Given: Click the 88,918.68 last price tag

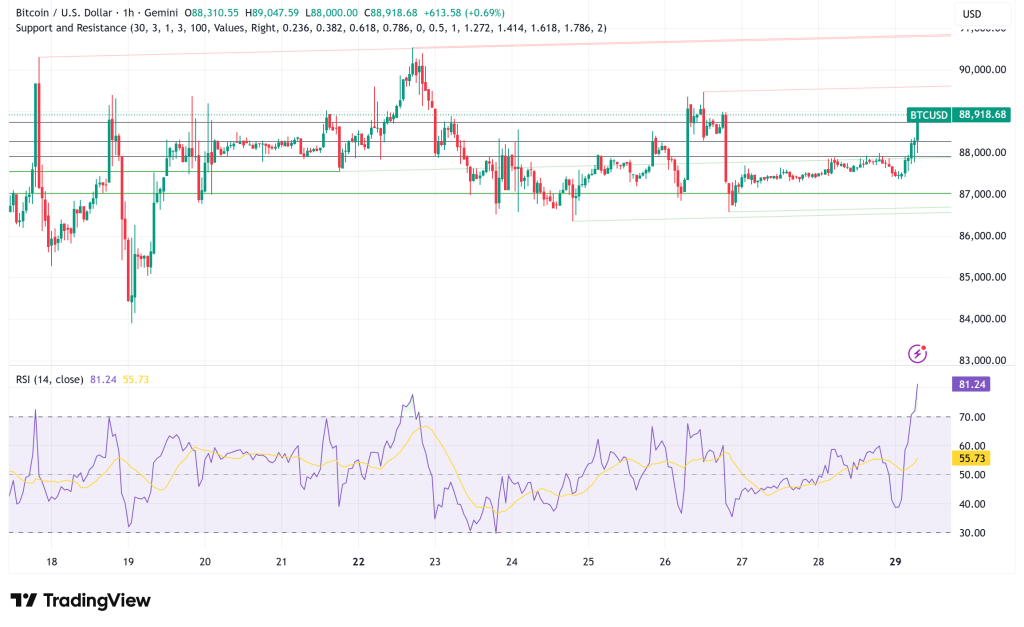Looking at the screenshot, I should [x=980, y=116].
